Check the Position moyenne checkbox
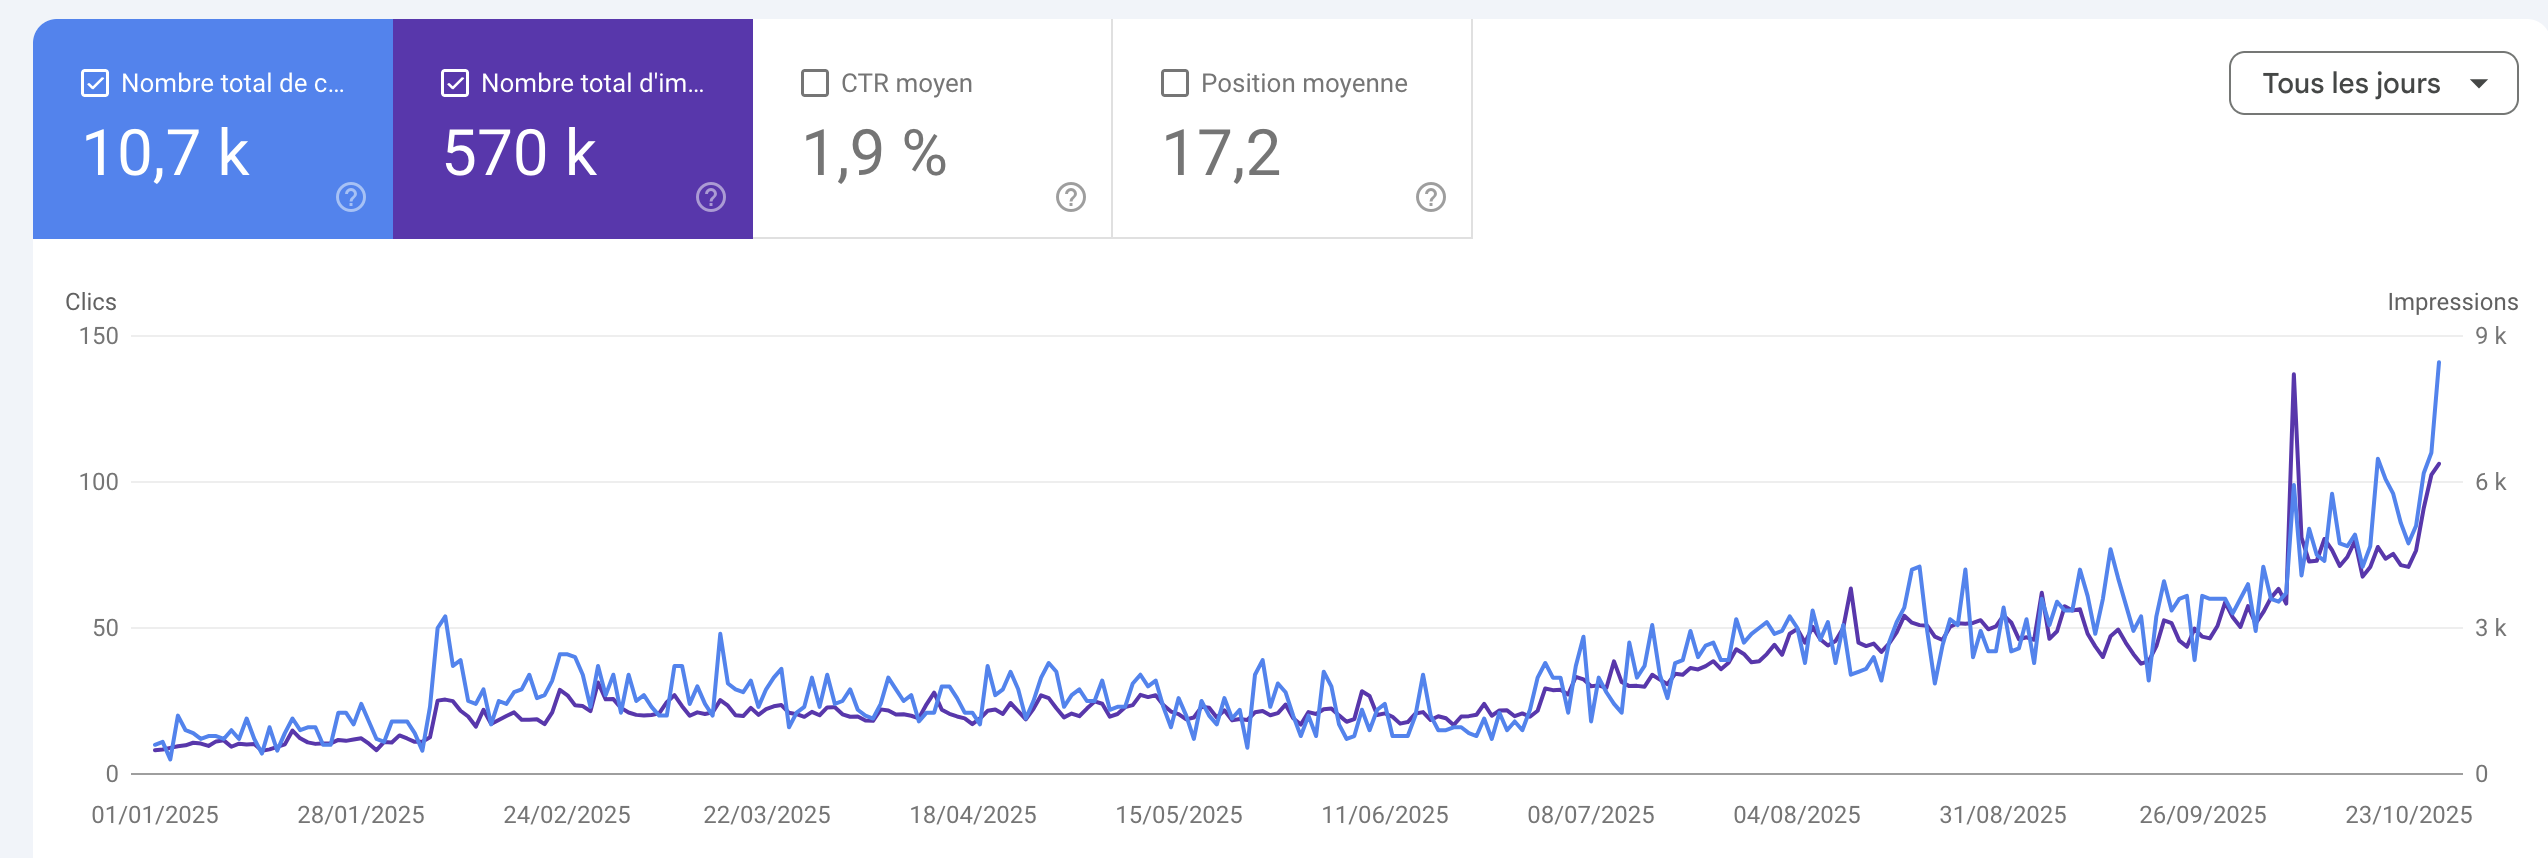 (x=1175, y=83)
